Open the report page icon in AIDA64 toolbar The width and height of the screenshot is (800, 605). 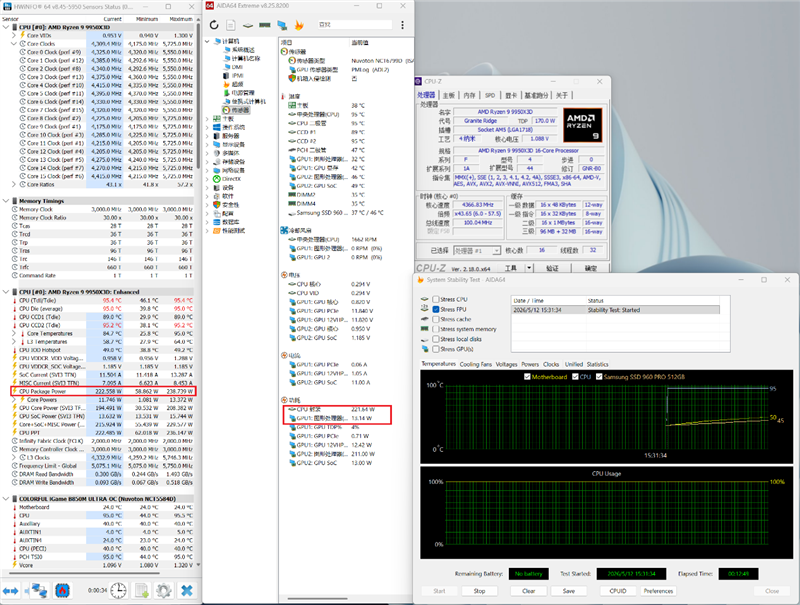pos(231,25)
